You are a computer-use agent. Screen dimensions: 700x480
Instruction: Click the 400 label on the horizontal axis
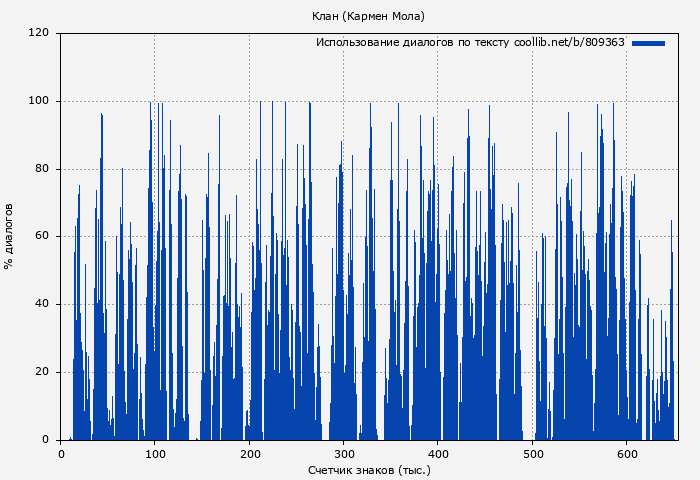click(438, 454)
